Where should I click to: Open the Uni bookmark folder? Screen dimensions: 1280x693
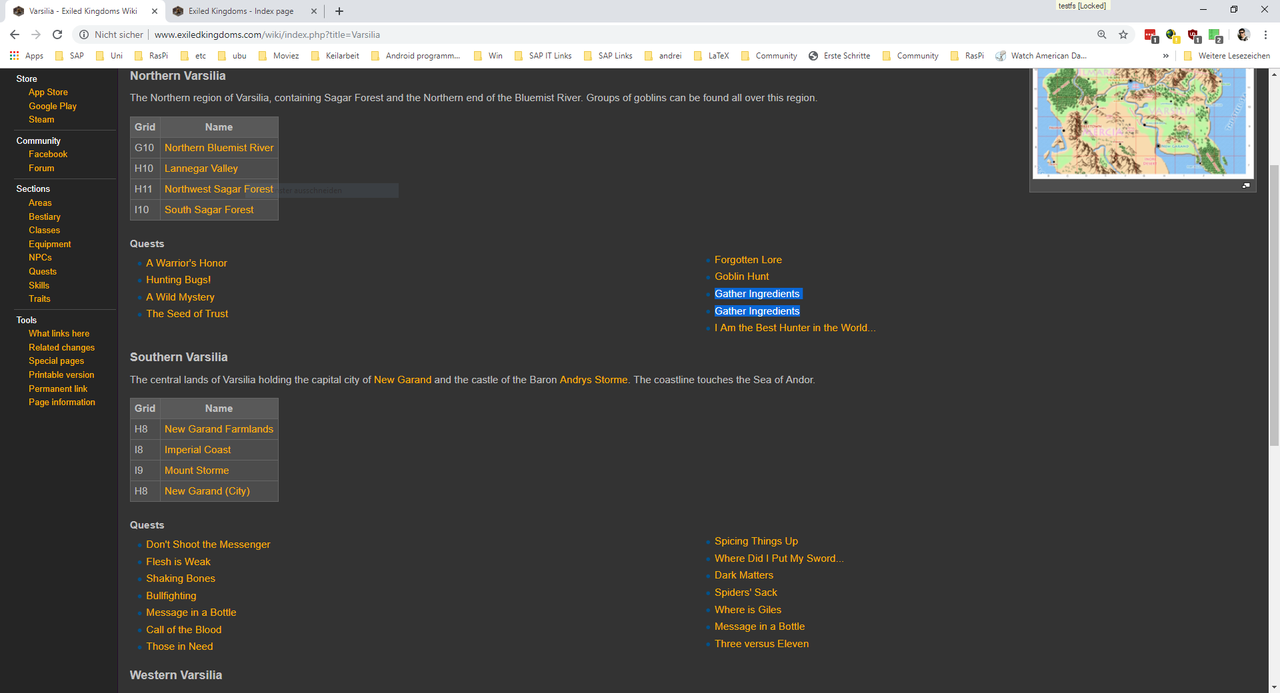[109, 56]
